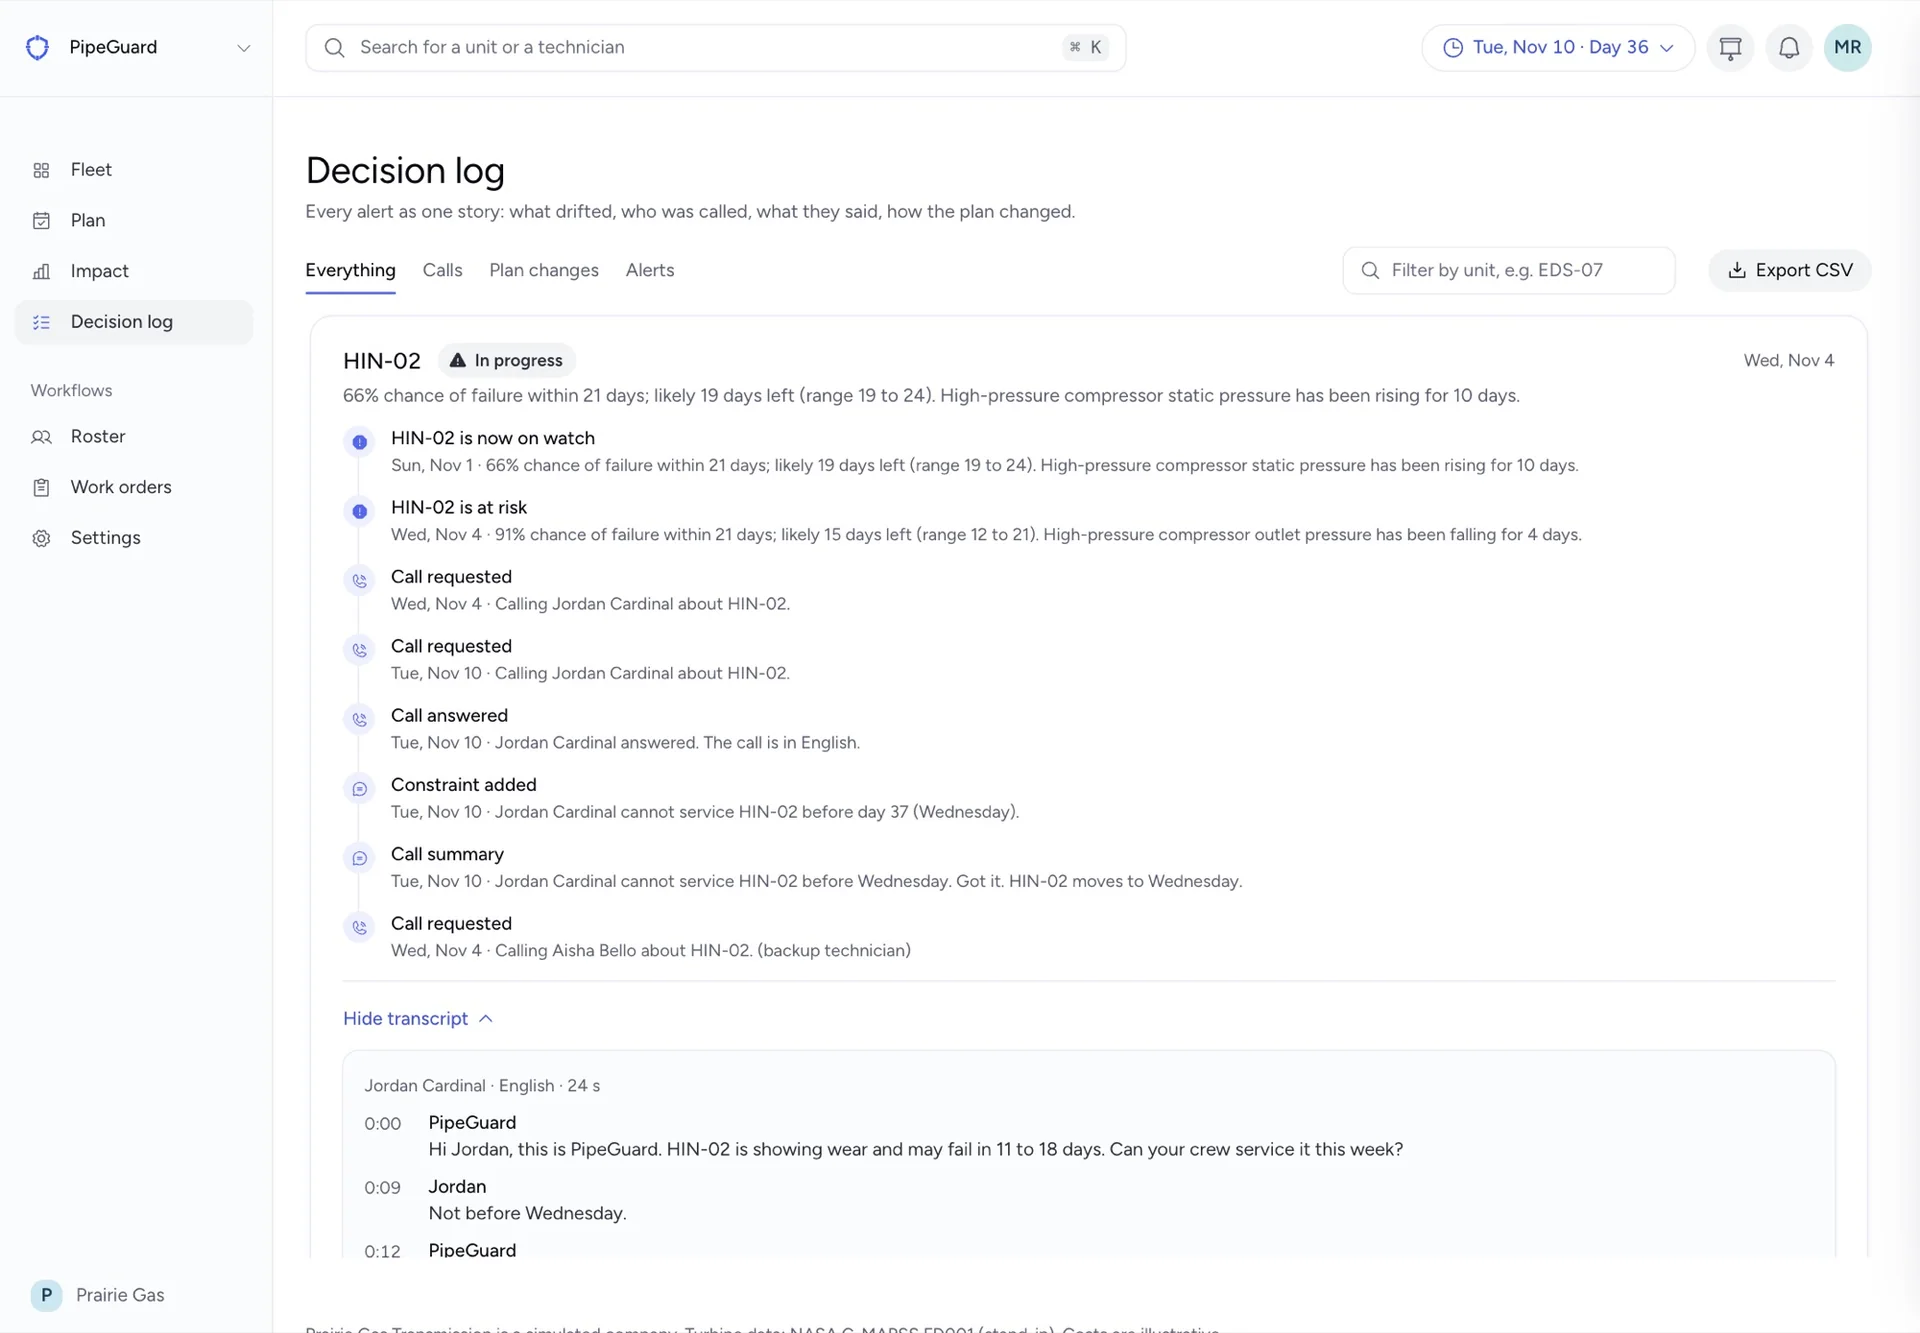
Task: Select Decision log sidebar item
Action: coord(134,322)
